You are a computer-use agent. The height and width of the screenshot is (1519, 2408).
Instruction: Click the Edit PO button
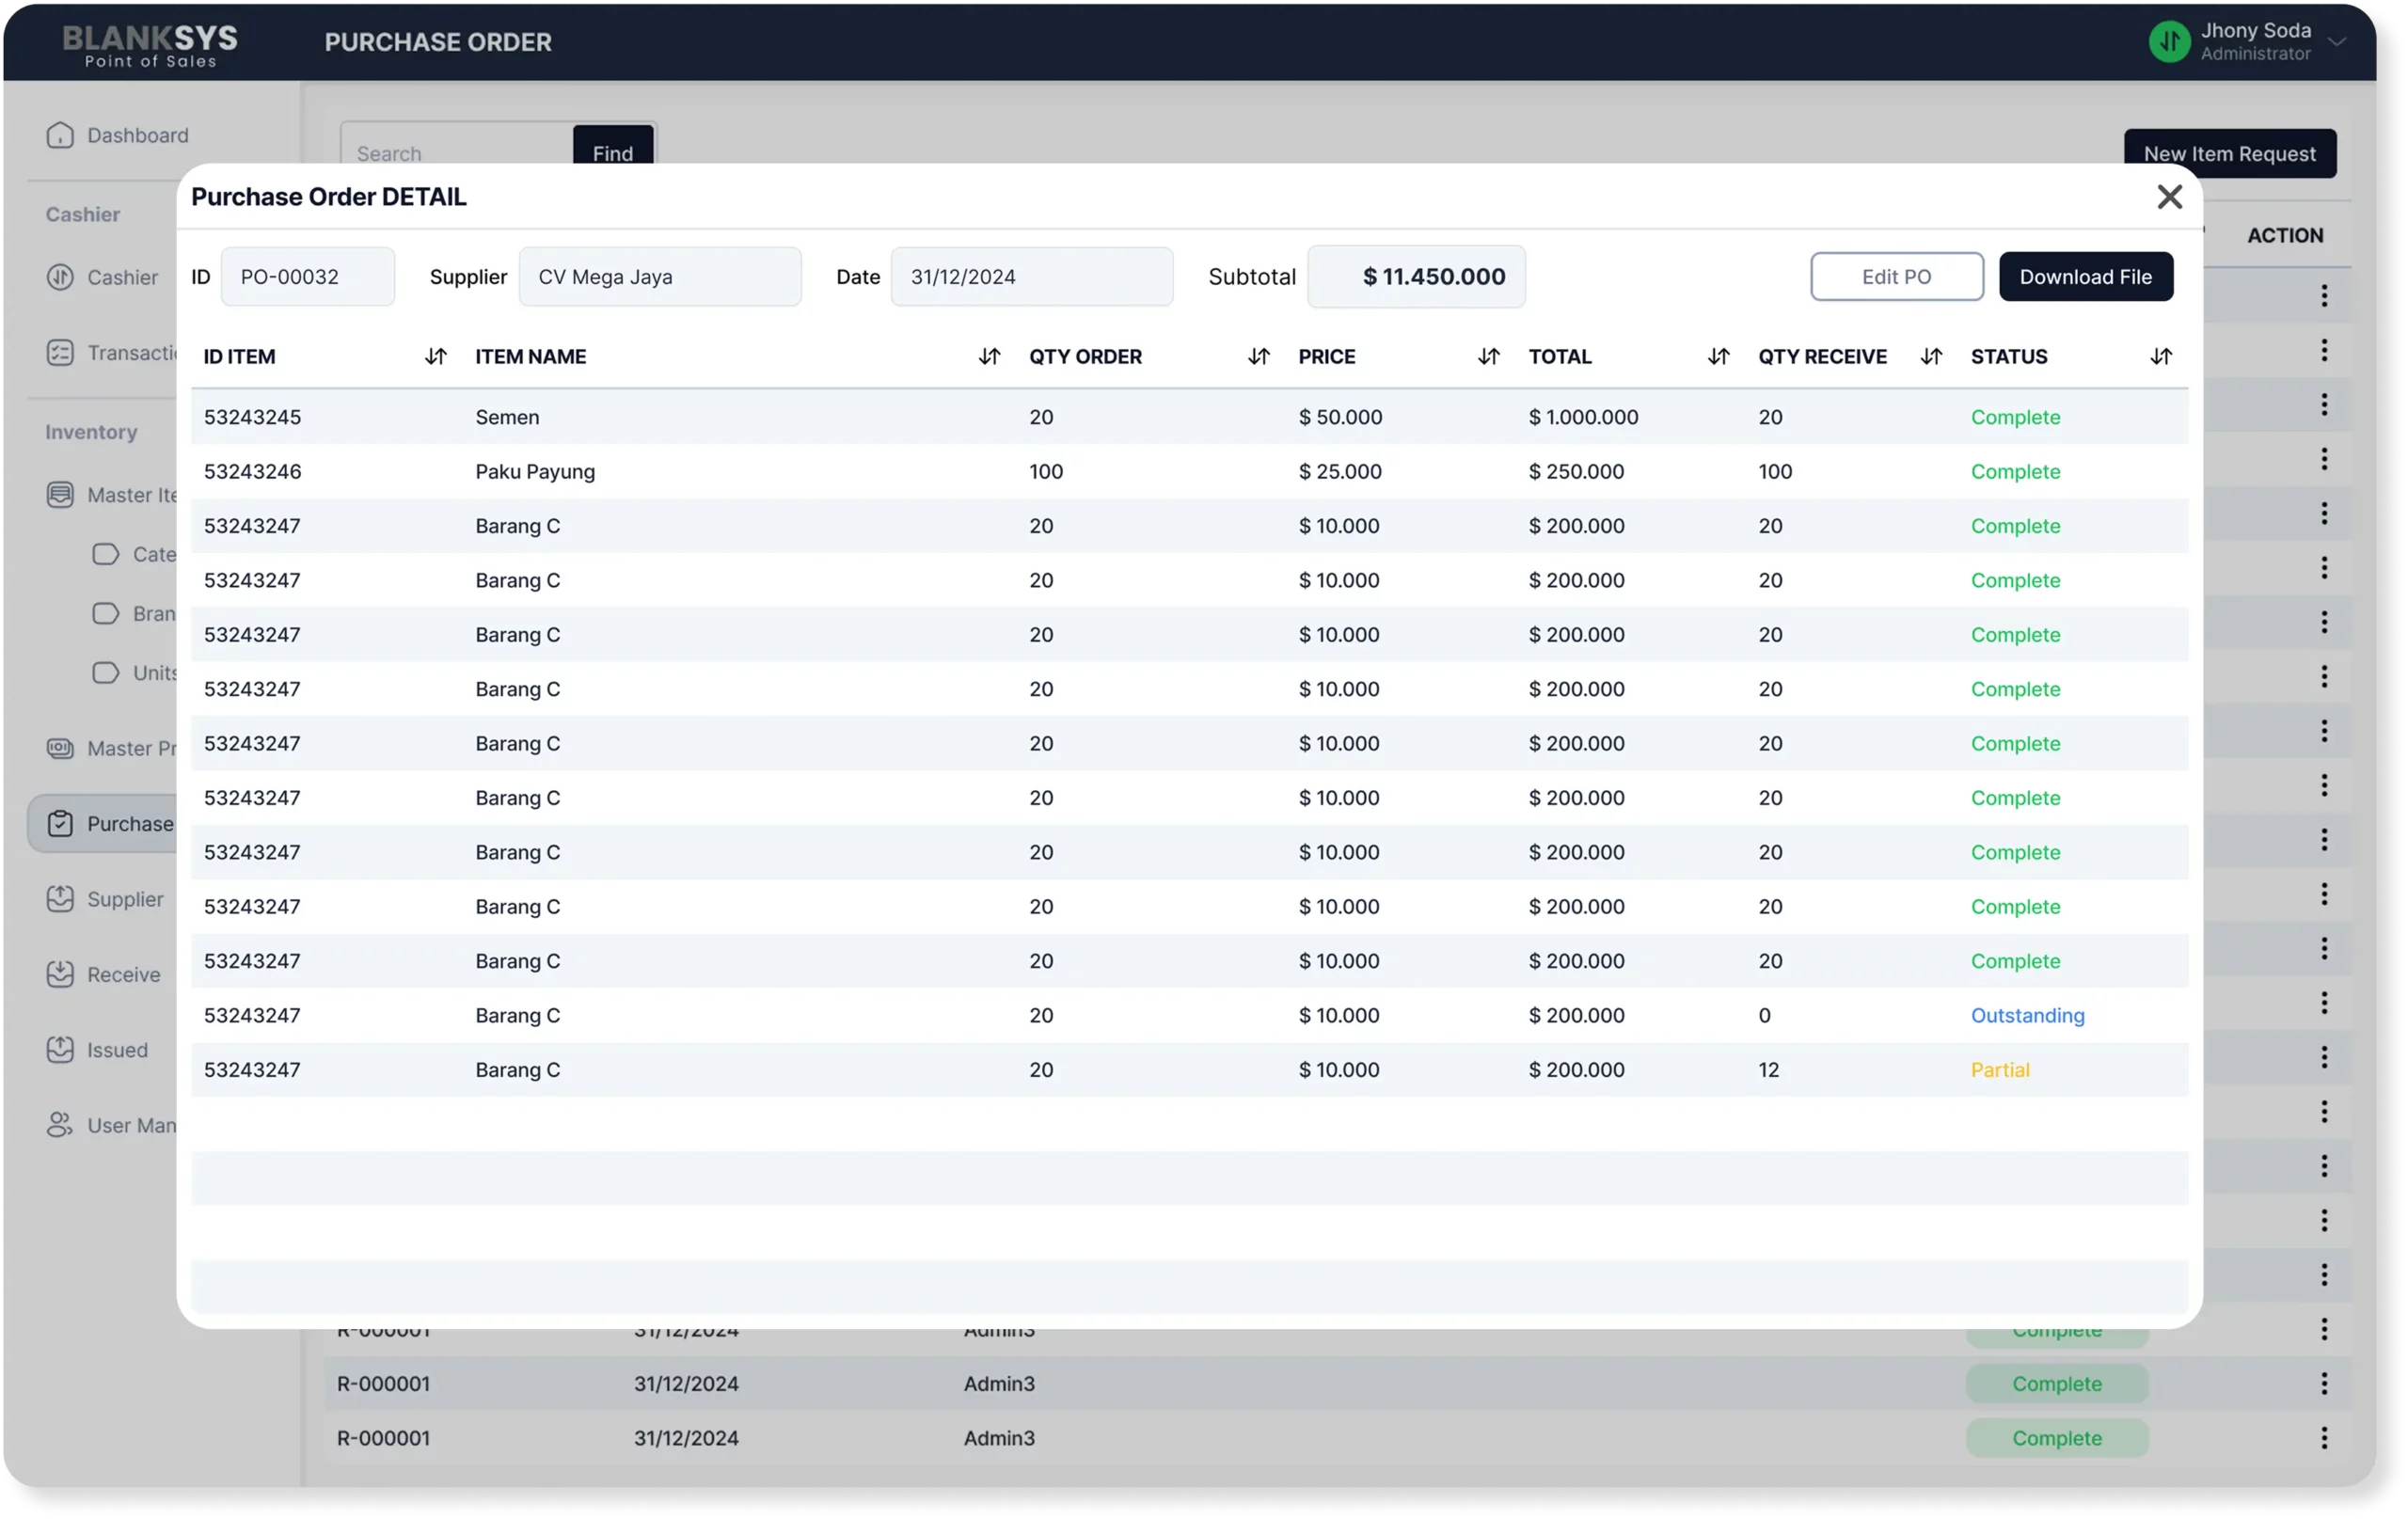coord(1896,277)
